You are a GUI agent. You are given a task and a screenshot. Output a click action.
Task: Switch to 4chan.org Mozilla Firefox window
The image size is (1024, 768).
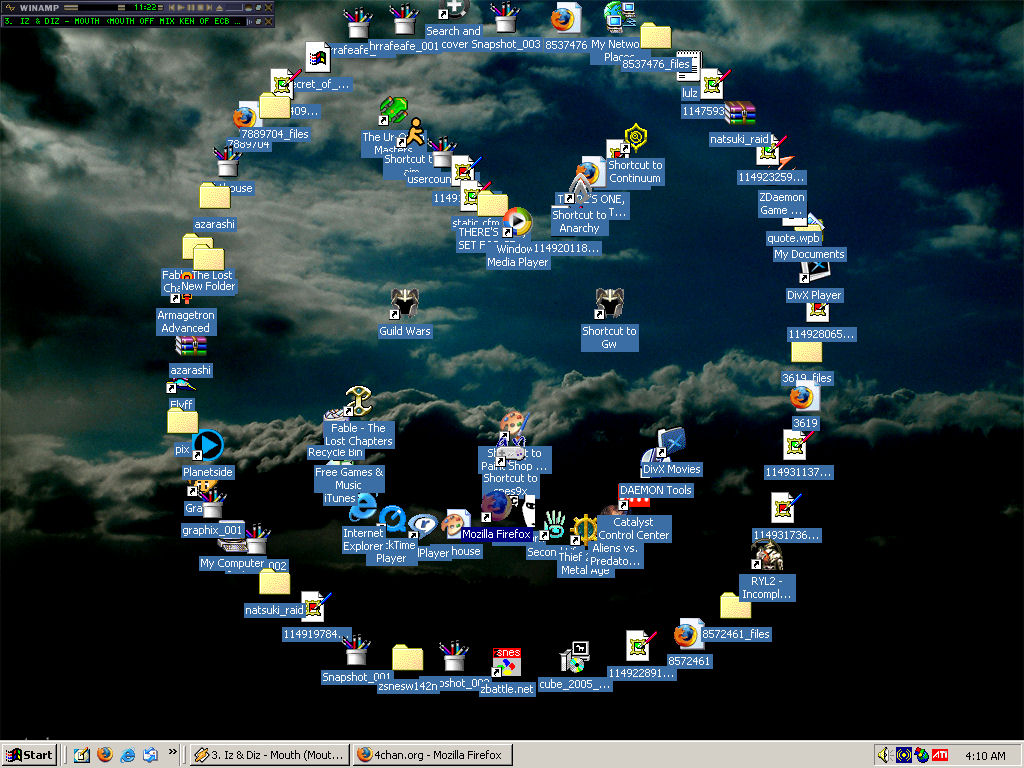[430, 755]
